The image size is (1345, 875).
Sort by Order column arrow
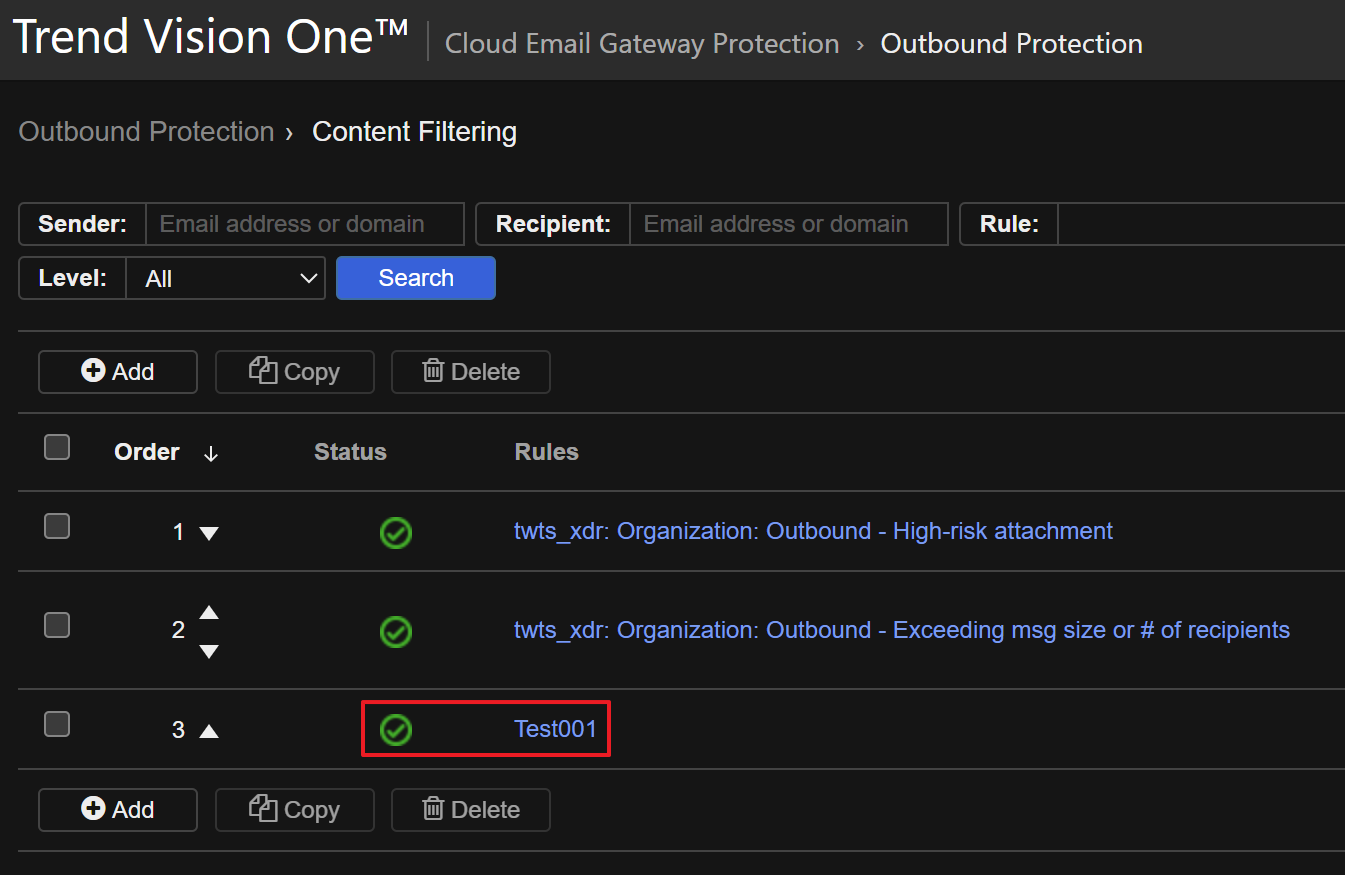coord(210,453)
